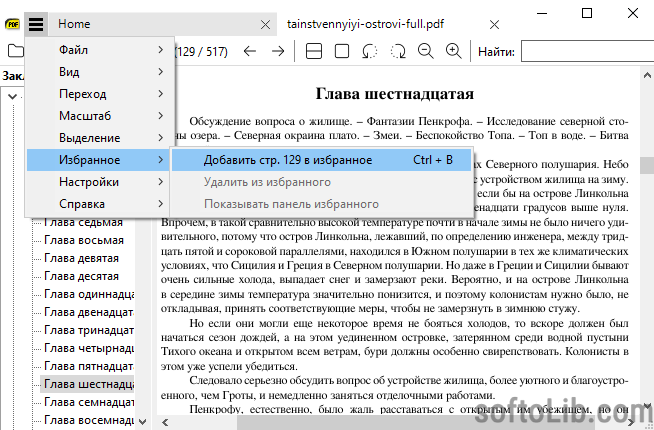Image resolution: width=654 pixels, height=430 pixels.
Task: Click the page number 129 / 517 field
Action: [x=201, y=52]
